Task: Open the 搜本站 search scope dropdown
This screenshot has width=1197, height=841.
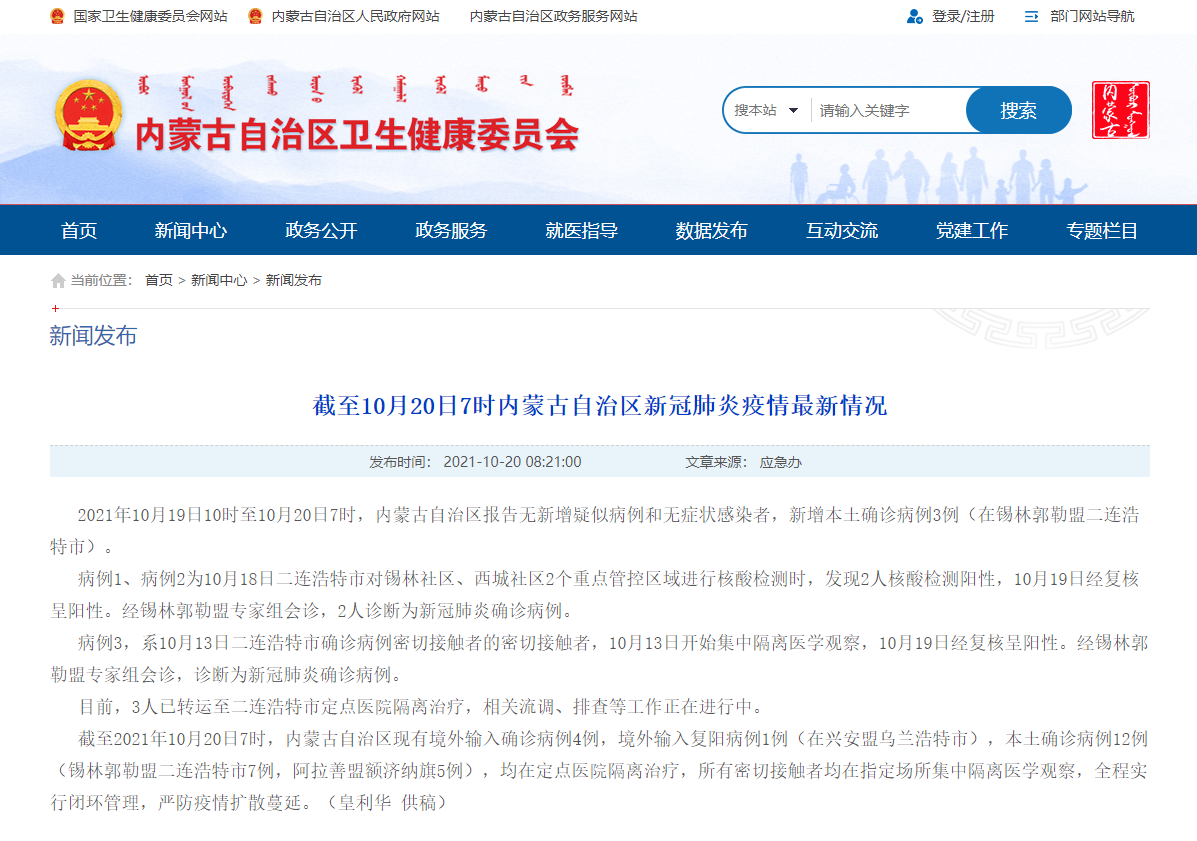Action: point(766,110)
